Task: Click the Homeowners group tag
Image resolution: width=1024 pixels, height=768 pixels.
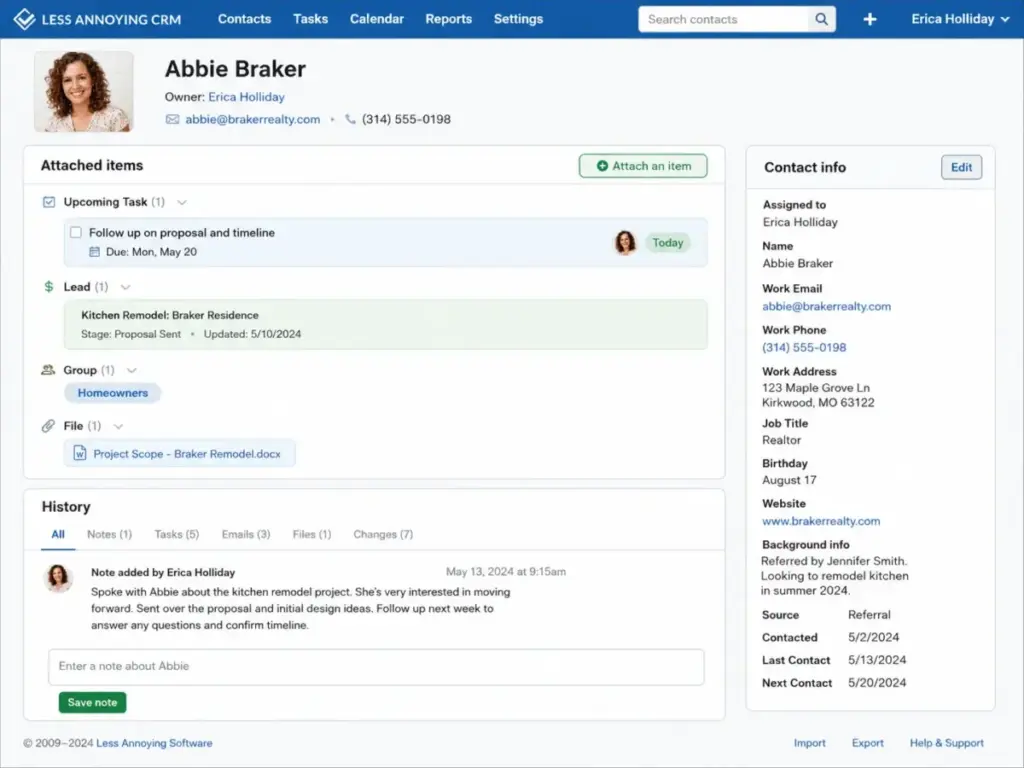Action: click(112, 392)
